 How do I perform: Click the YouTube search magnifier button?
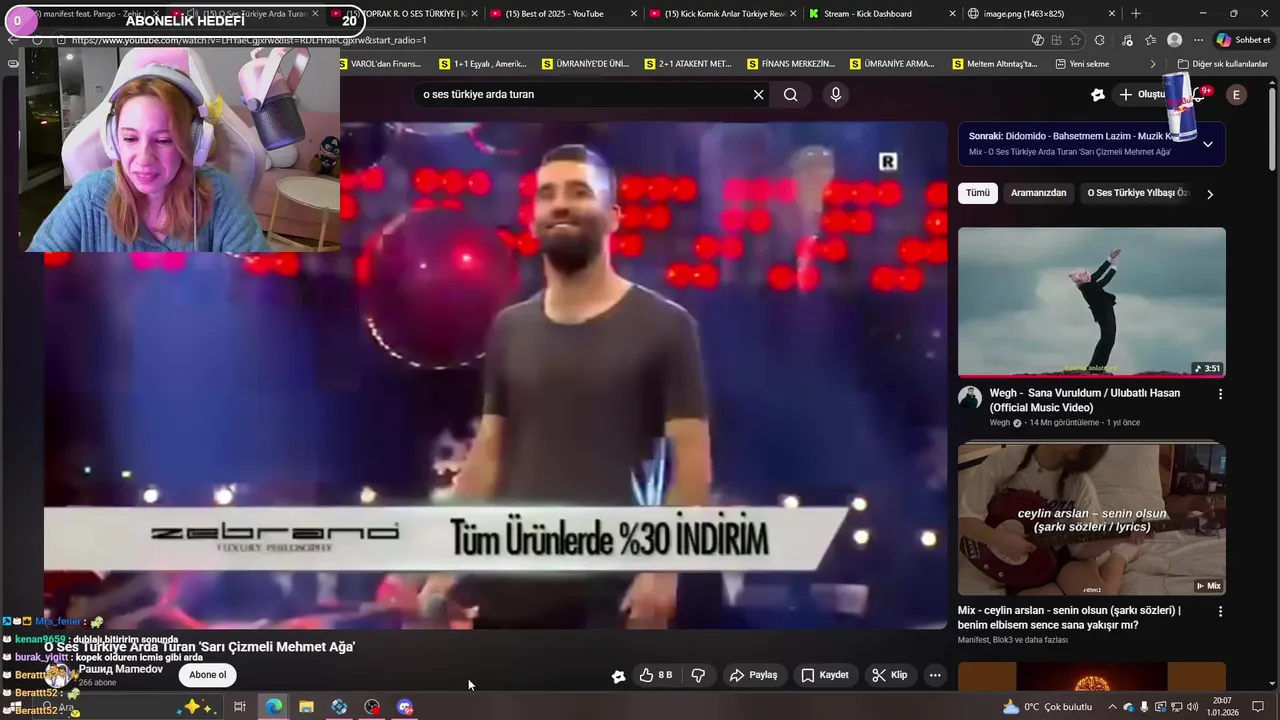[x=791, y=95]
